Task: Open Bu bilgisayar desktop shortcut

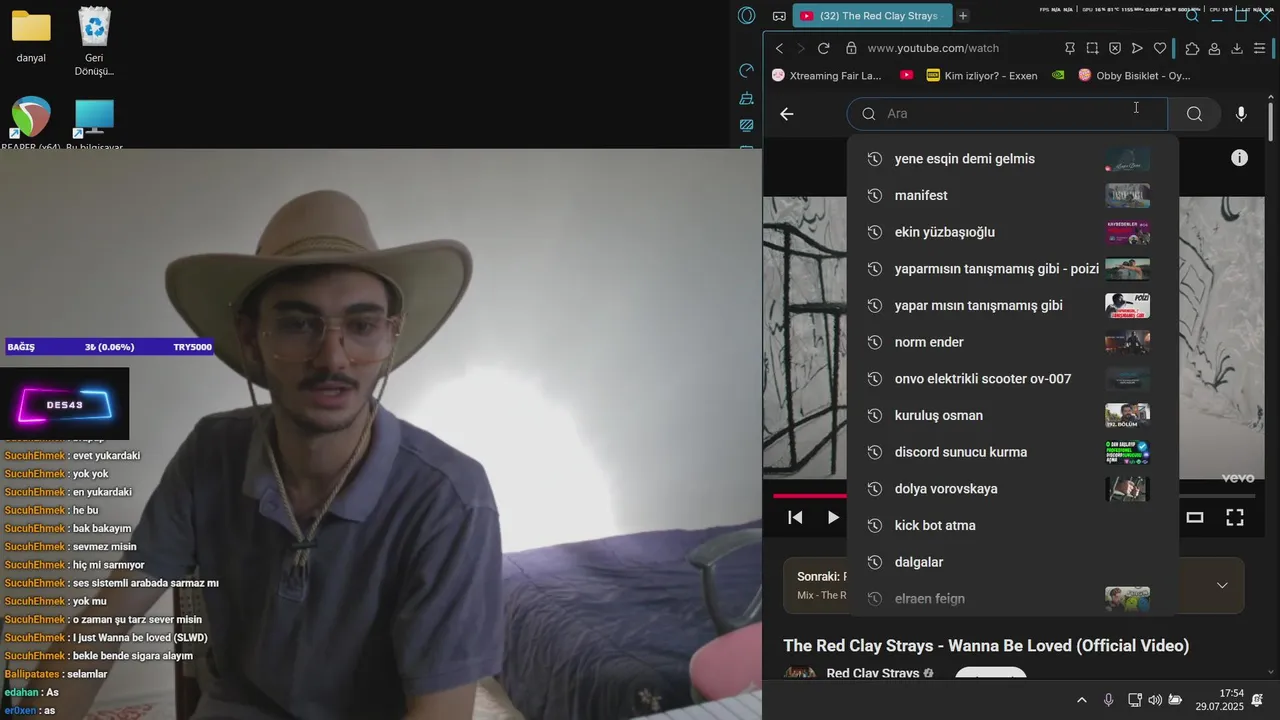Action: pos(94,125)
